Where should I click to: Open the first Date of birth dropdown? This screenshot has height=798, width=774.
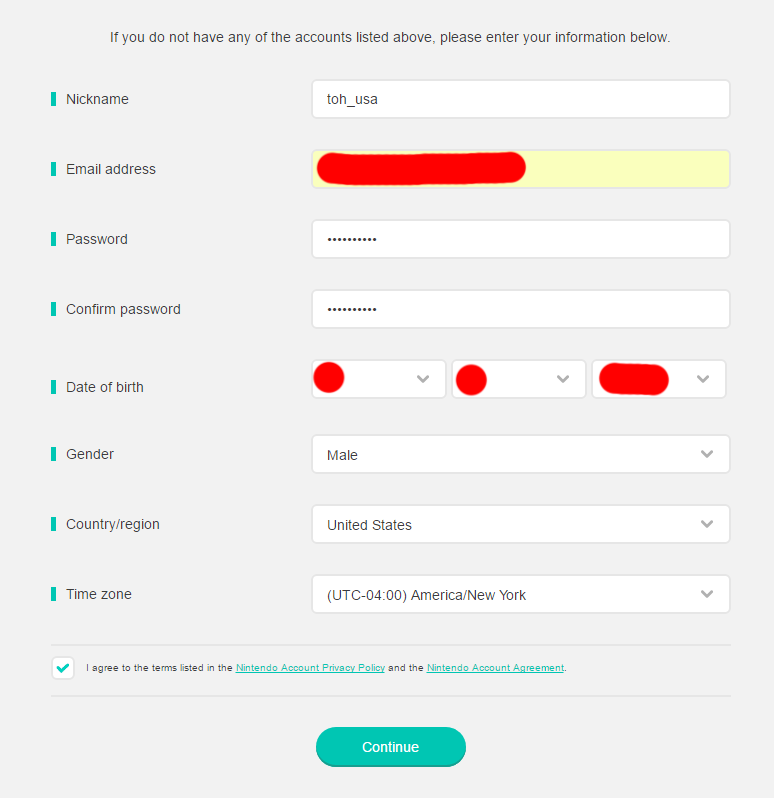tap(378, 379)
